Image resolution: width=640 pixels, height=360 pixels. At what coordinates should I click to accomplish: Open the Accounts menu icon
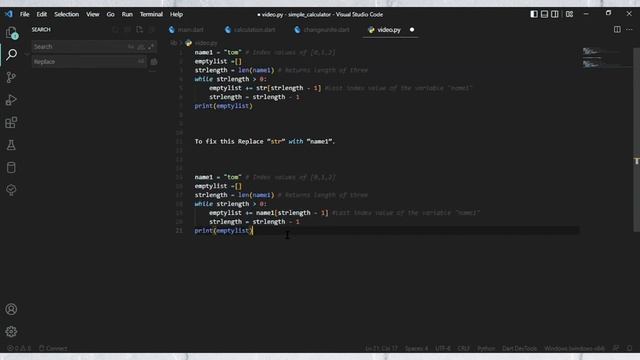tap(11, 309)
